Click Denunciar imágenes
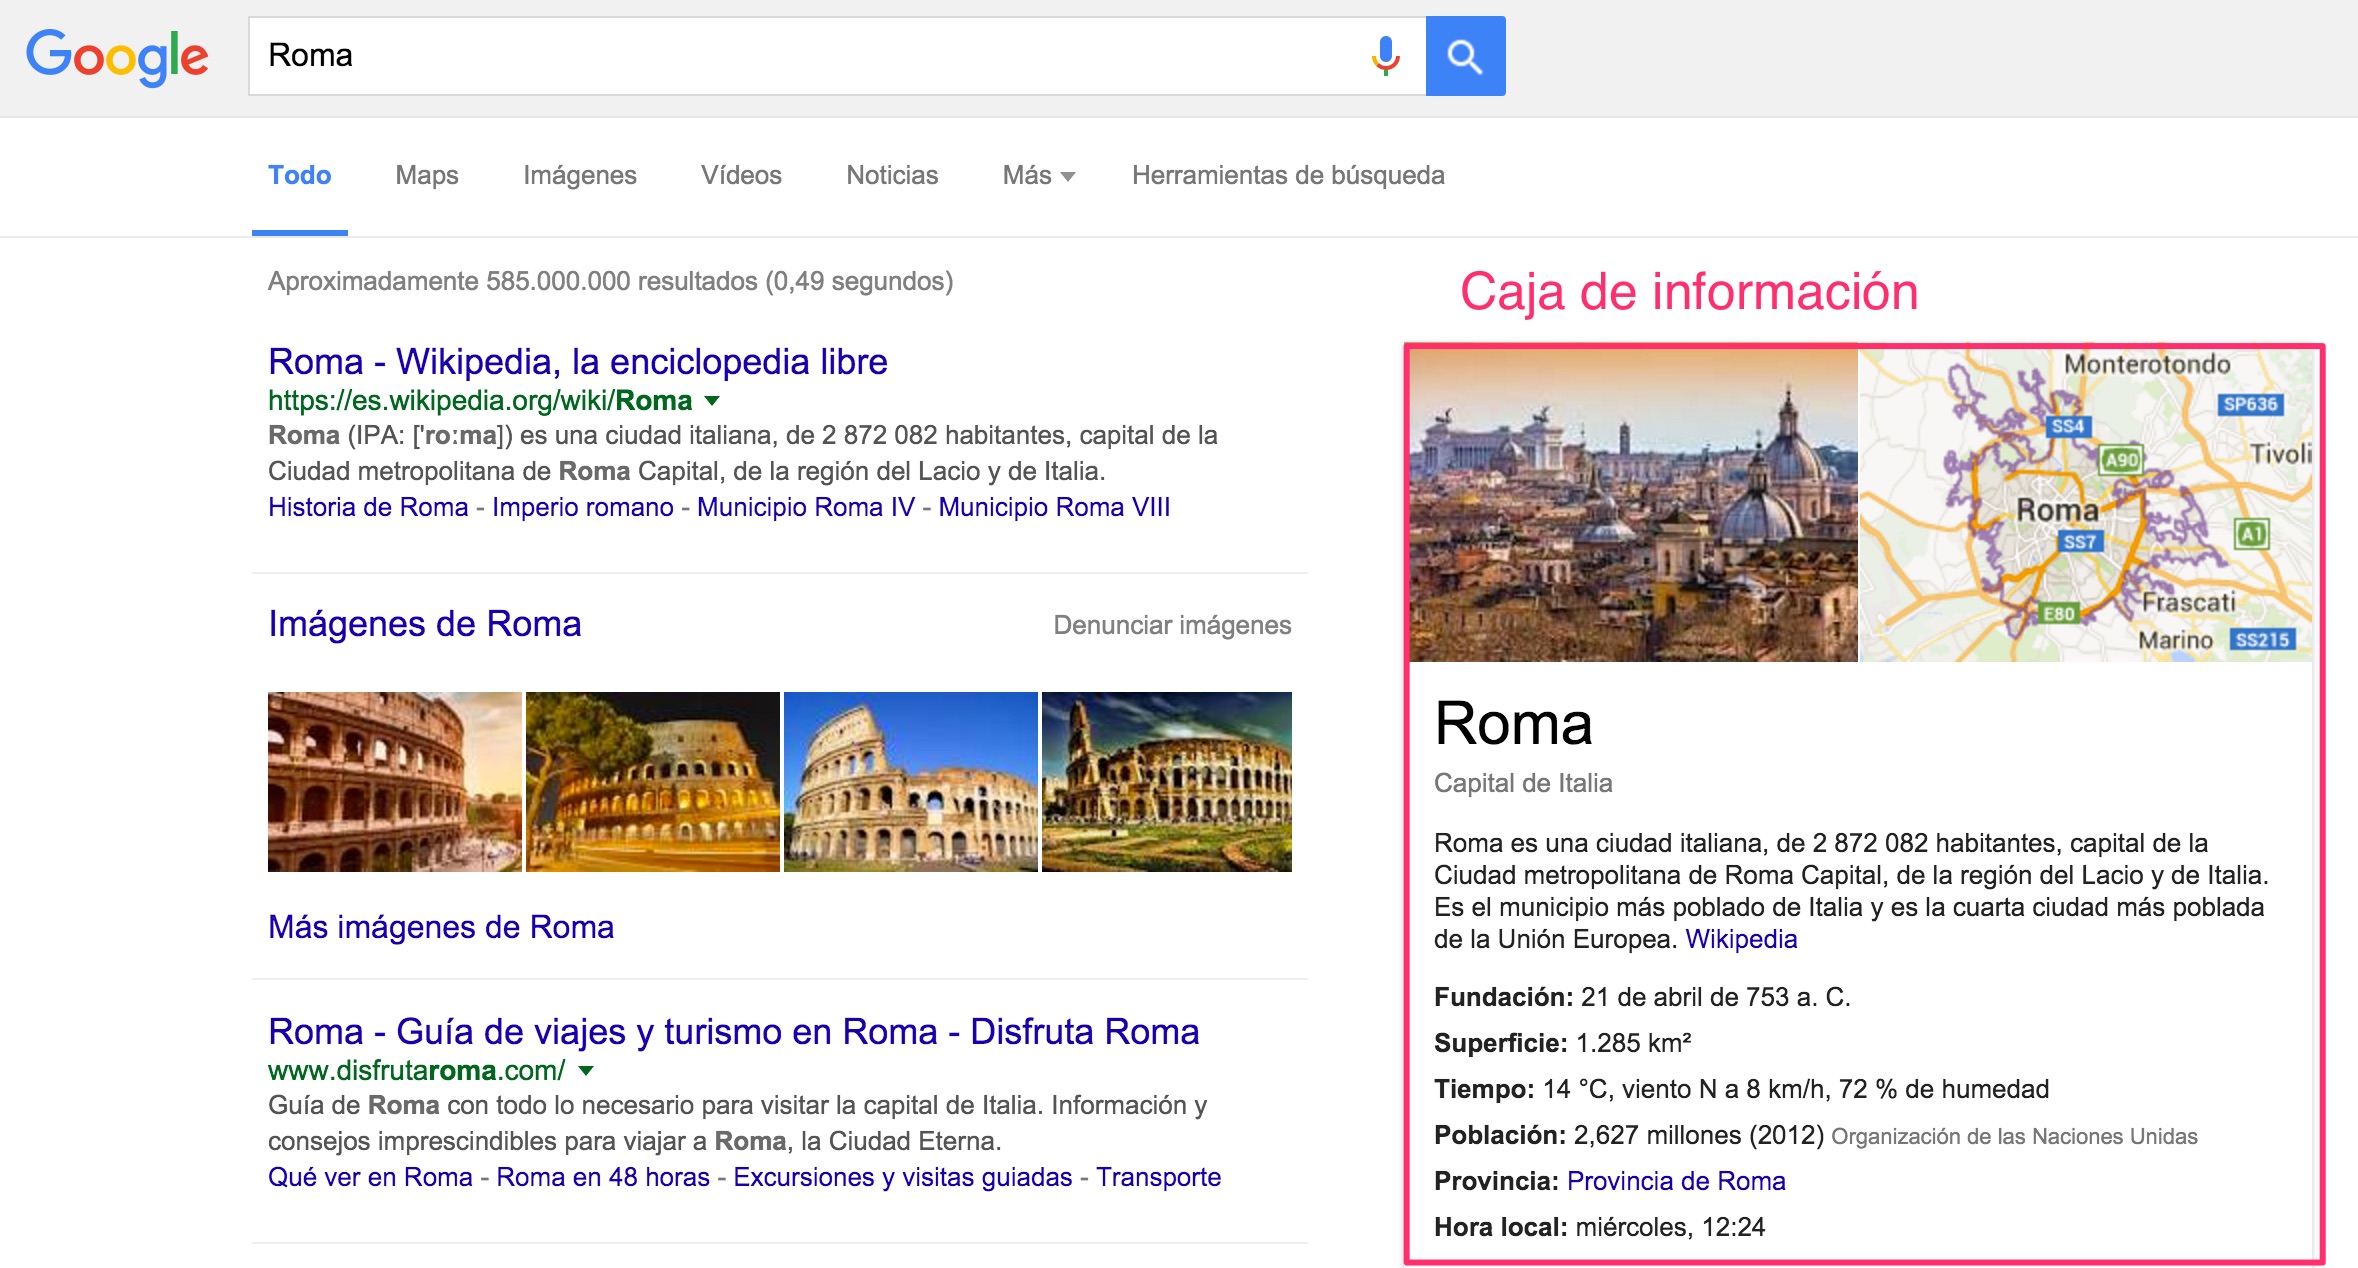 coord(1172,625)
